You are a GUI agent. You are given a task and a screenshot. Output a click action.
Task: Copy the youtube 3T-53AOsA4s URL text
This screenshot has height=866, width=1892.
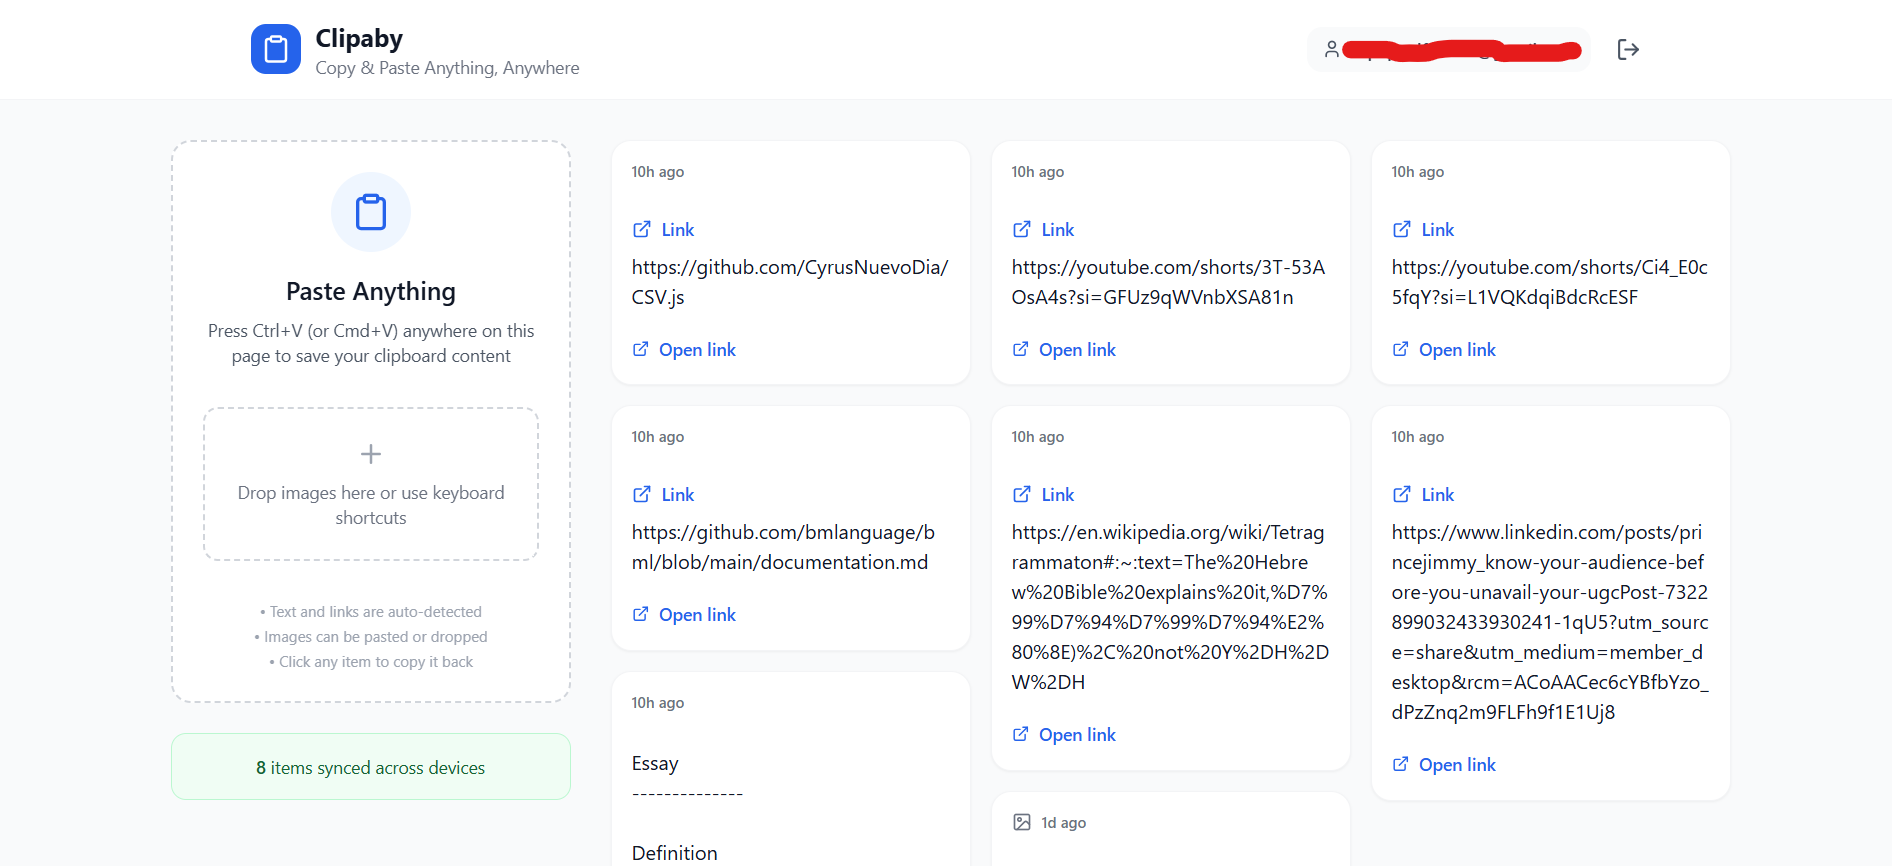pos(1168,282)
